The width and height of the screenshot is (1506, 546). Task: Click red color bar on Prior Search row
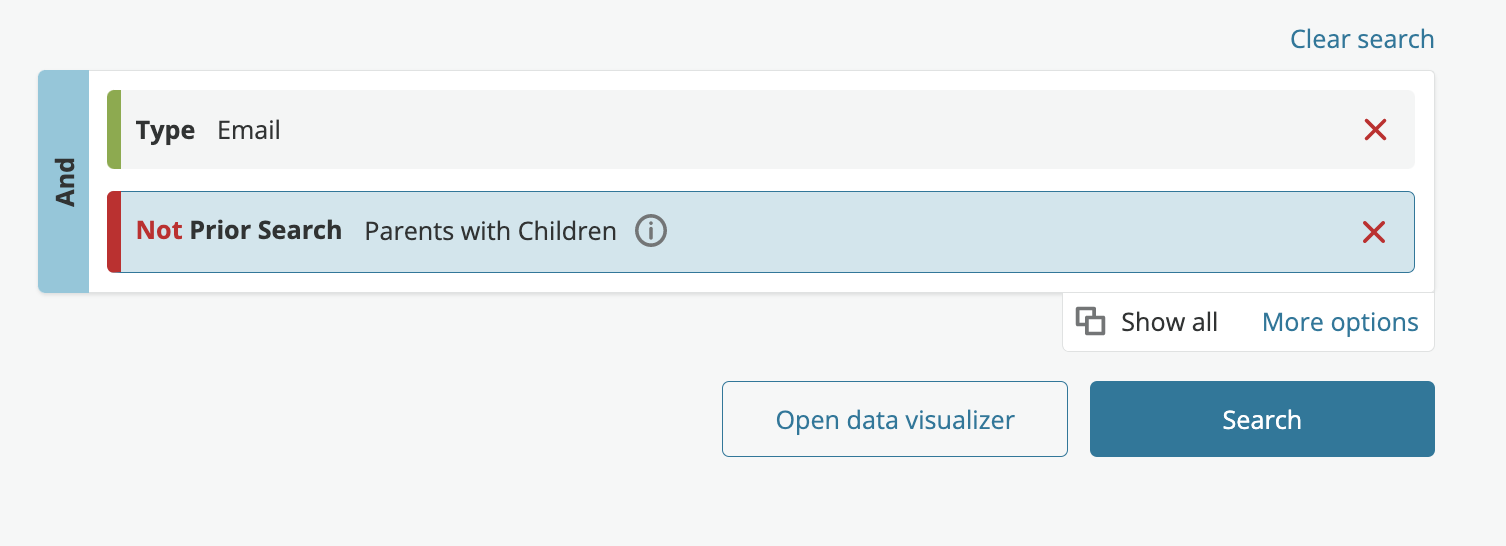(x=114, y=232)
